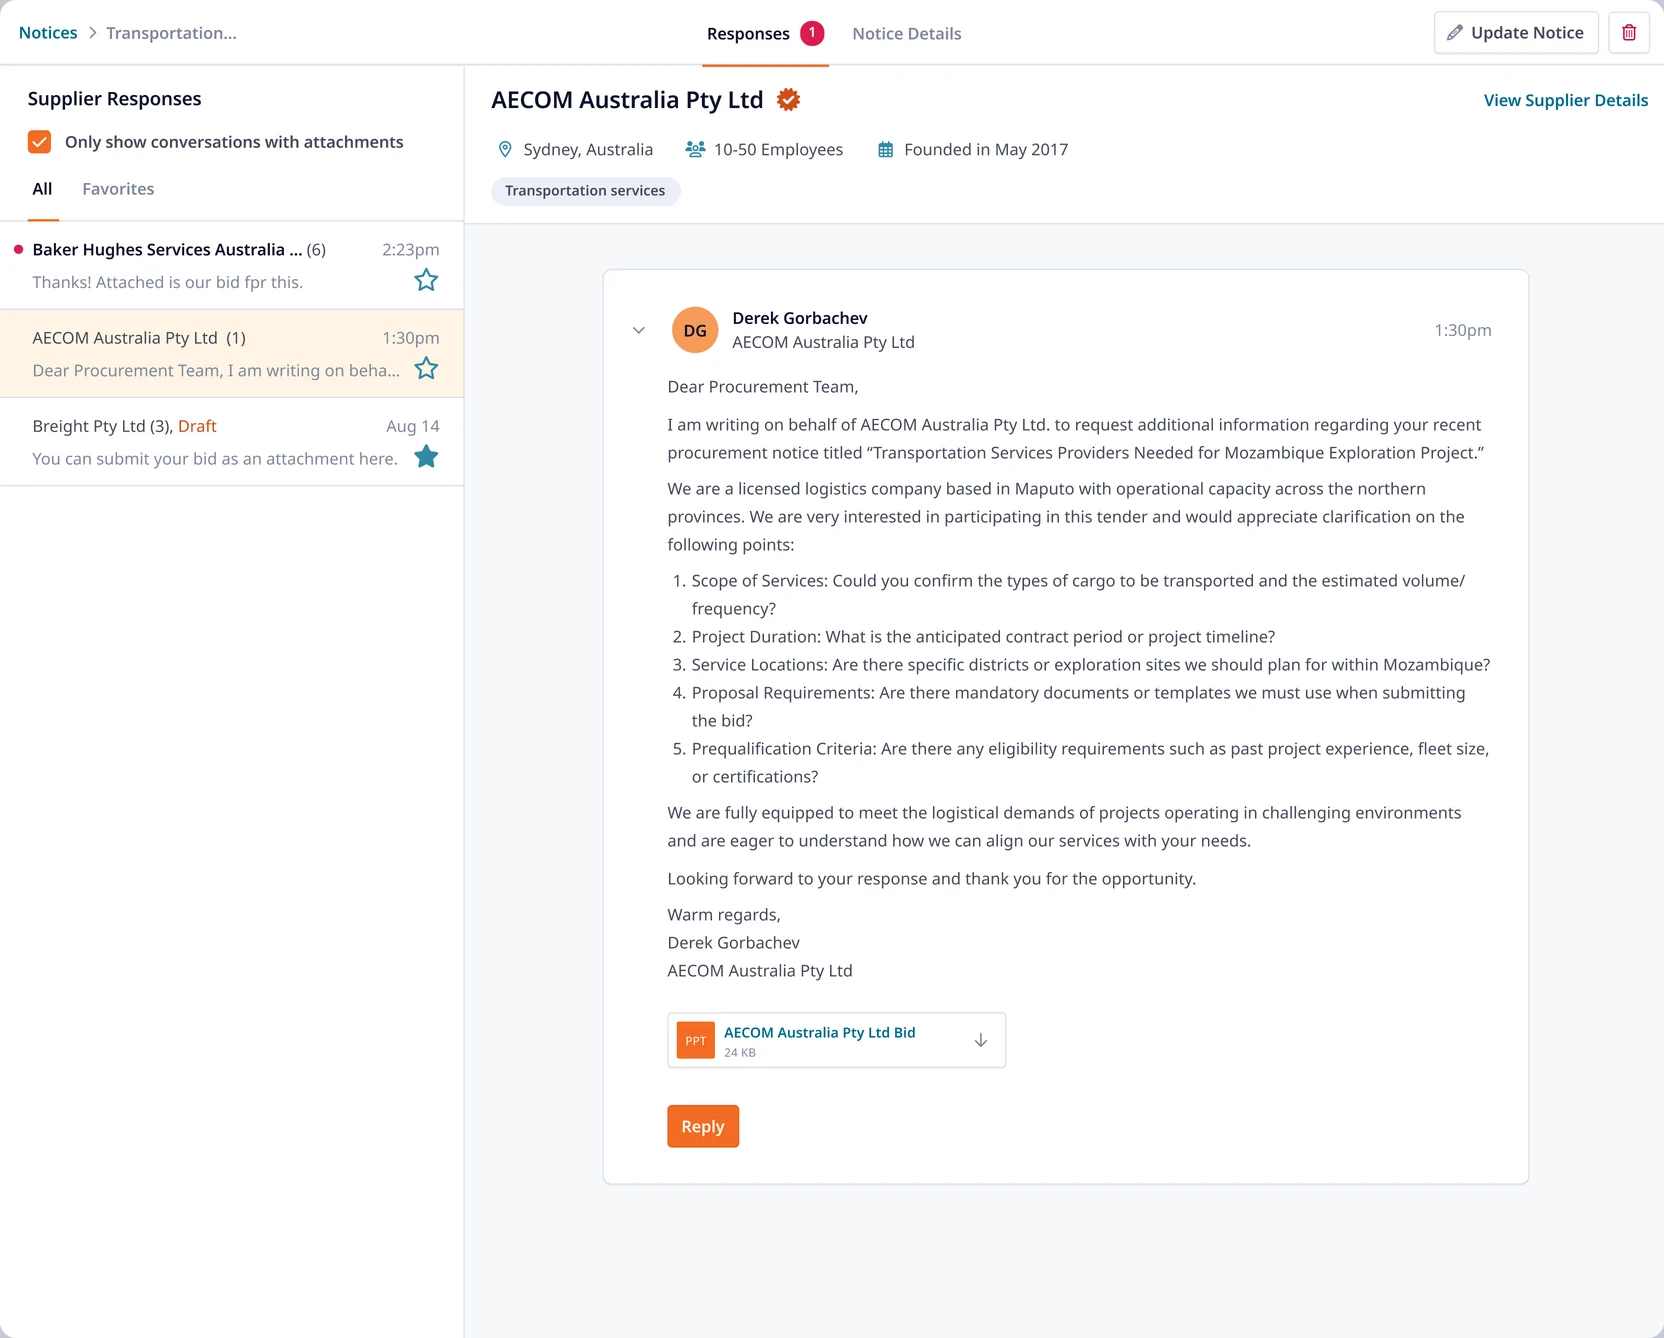Switch to the Notice Details tab

point(906,34)
